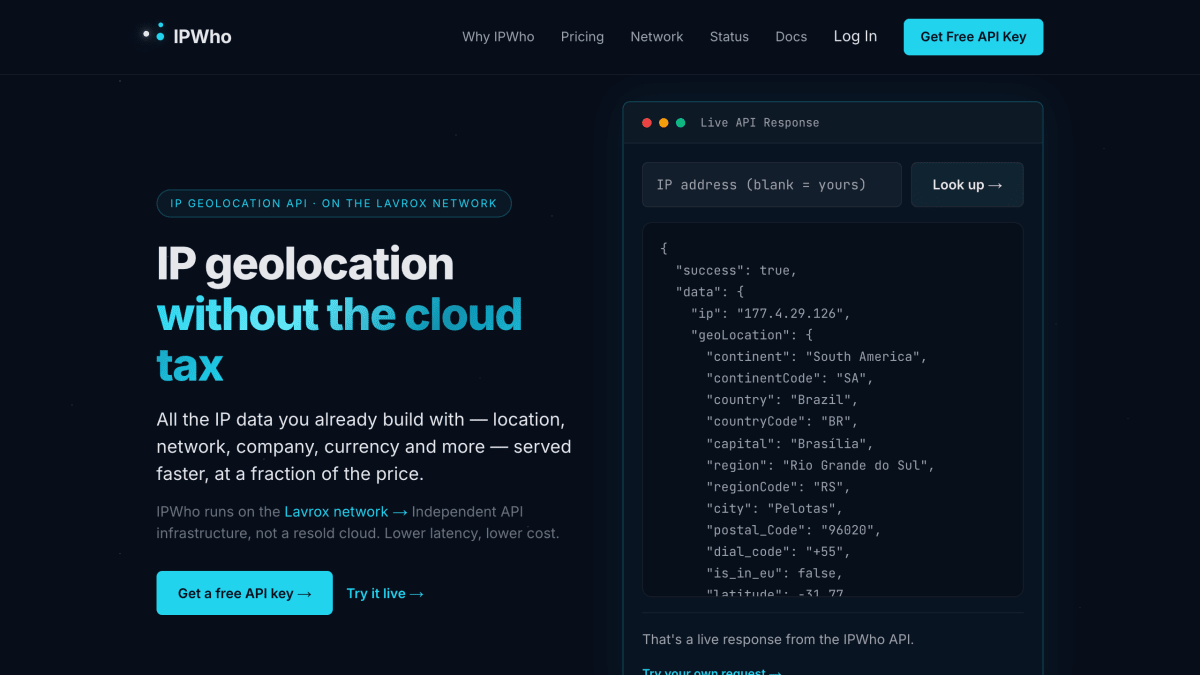Click the "continentCode": "SA" line
This screenshot has width=1200, height=675.
[790, 378]
